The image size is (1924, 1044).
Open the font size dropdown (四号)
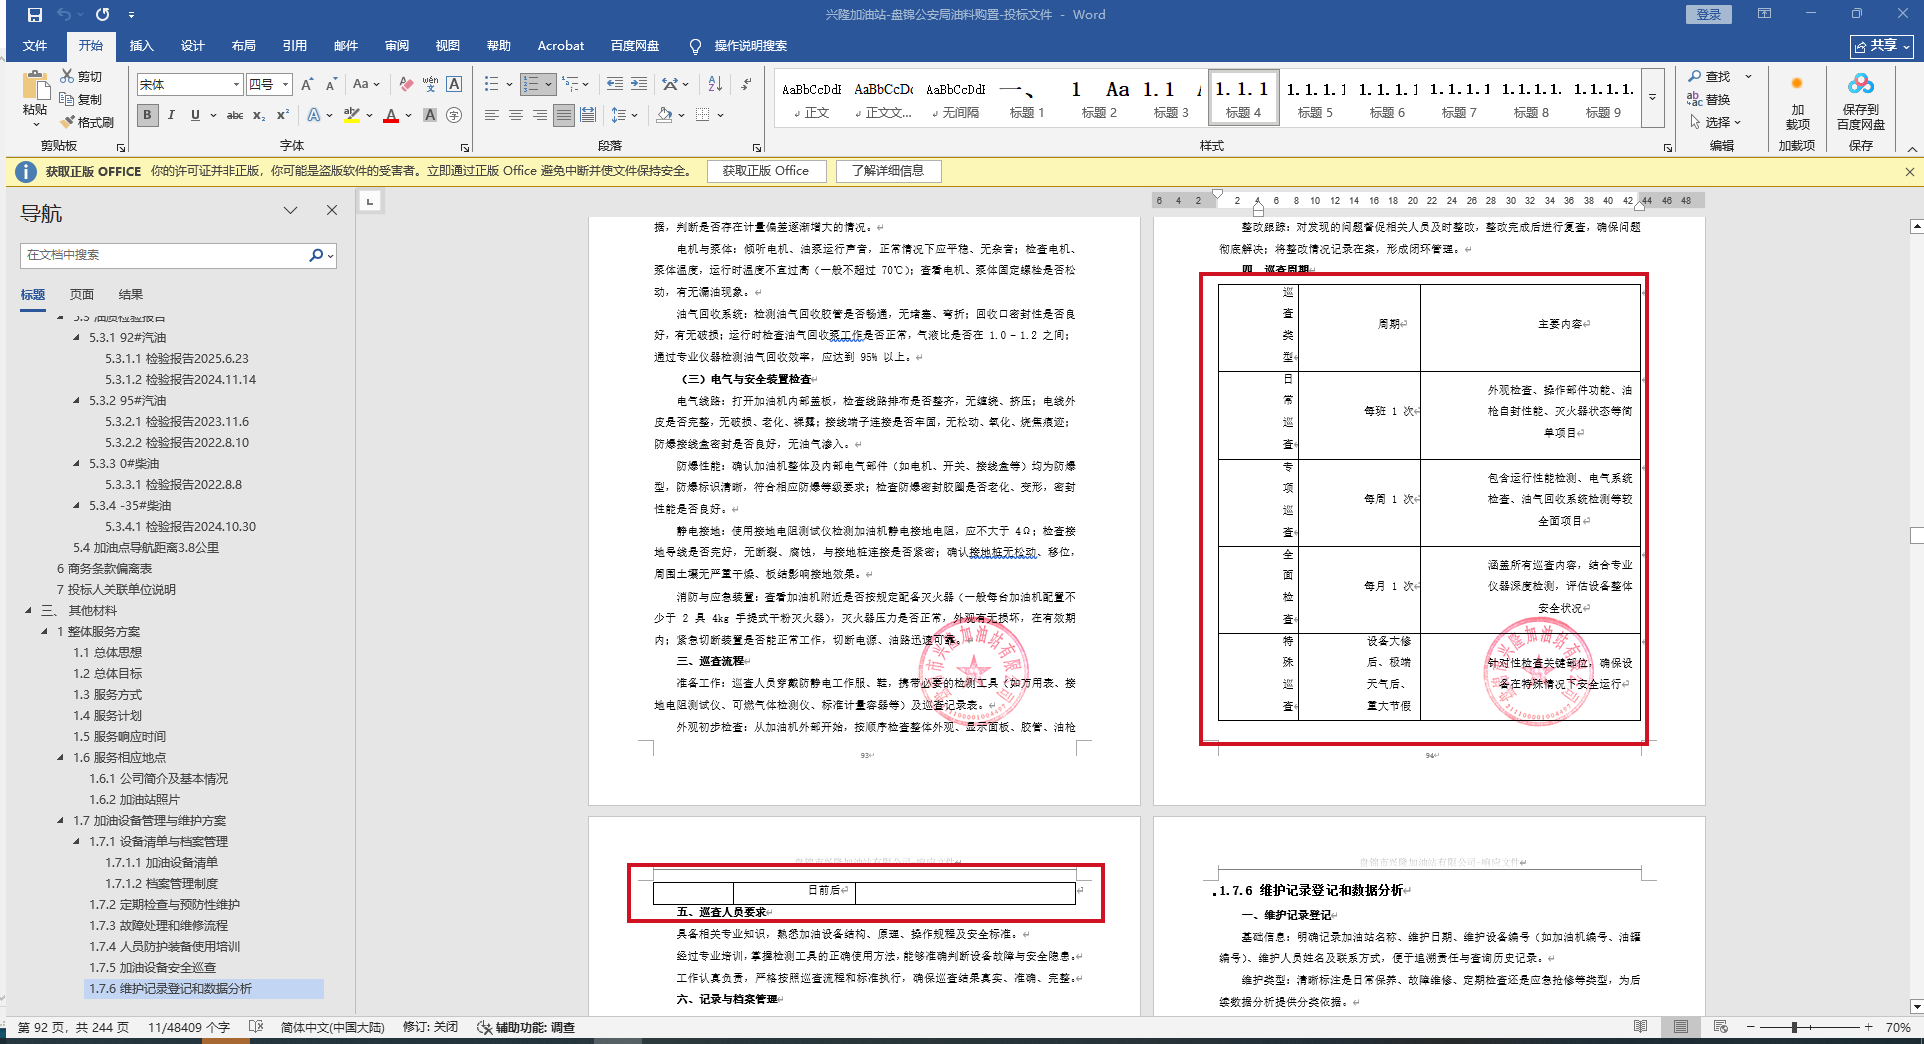coord(285,85)
